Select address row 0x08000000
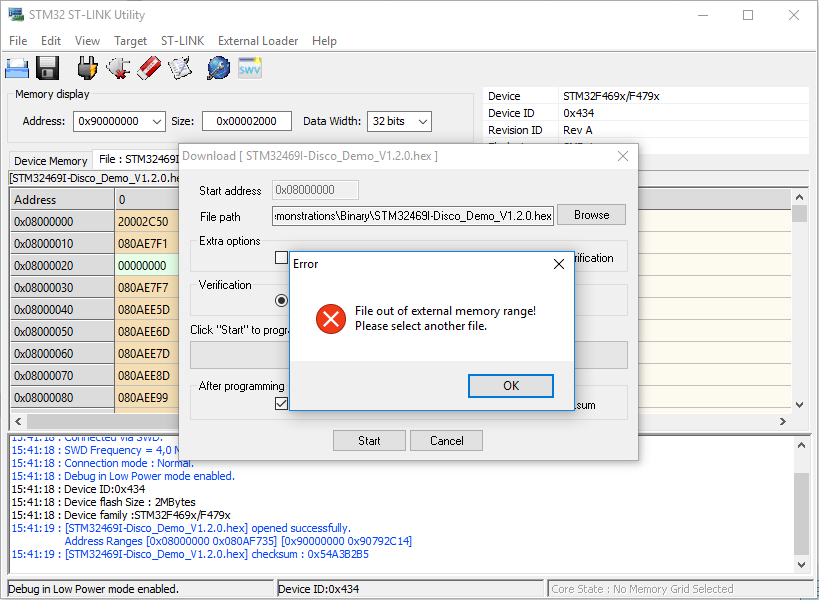819x600 pixels. coord(62,222)
